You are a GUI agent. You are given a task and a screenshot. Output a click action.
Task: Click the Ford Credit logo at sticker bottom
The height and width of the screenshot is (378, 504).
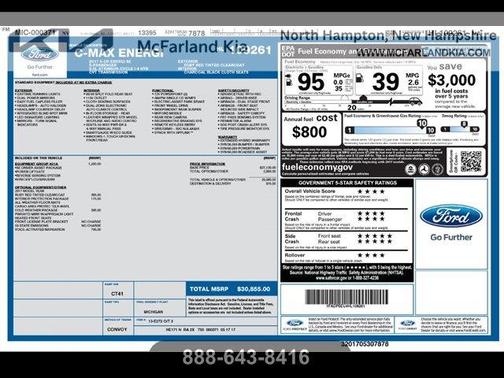(x=407, y=324)
